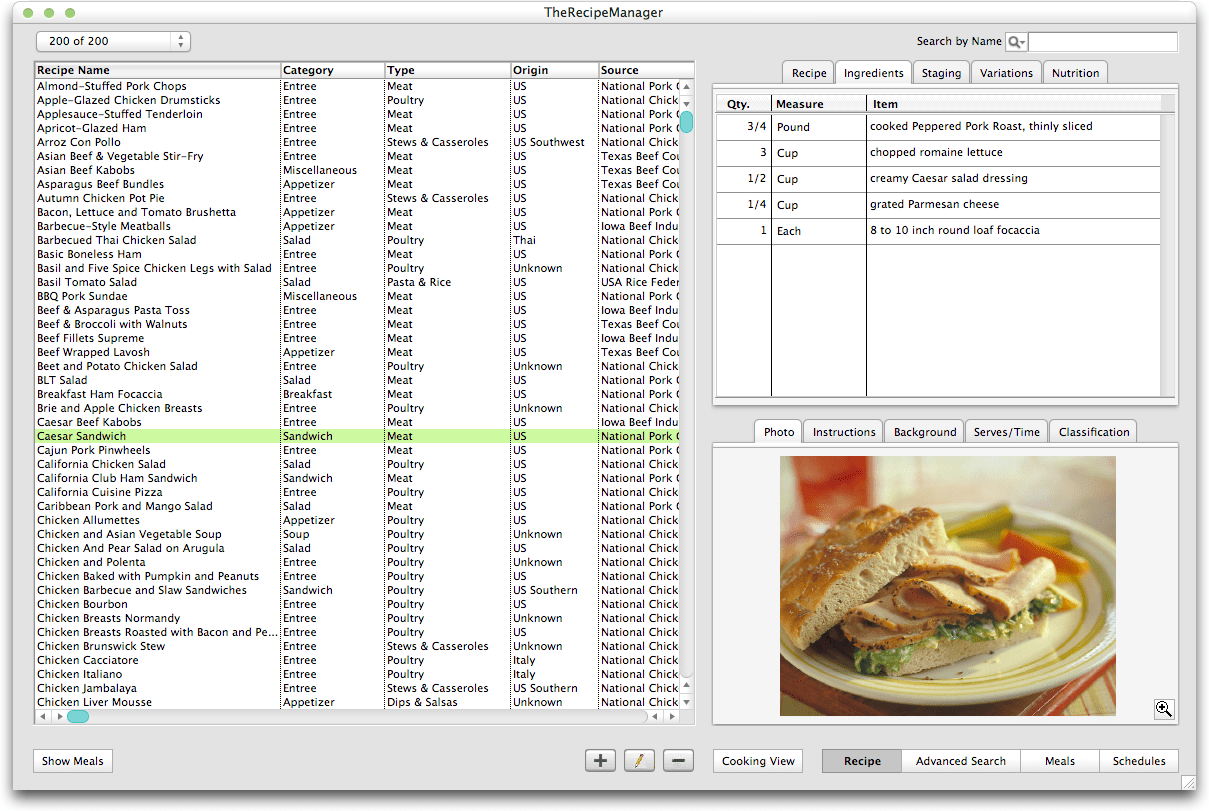Sort by the Origin column header
The height and width of the screenshot is (811, 1209).
point(554,70)
